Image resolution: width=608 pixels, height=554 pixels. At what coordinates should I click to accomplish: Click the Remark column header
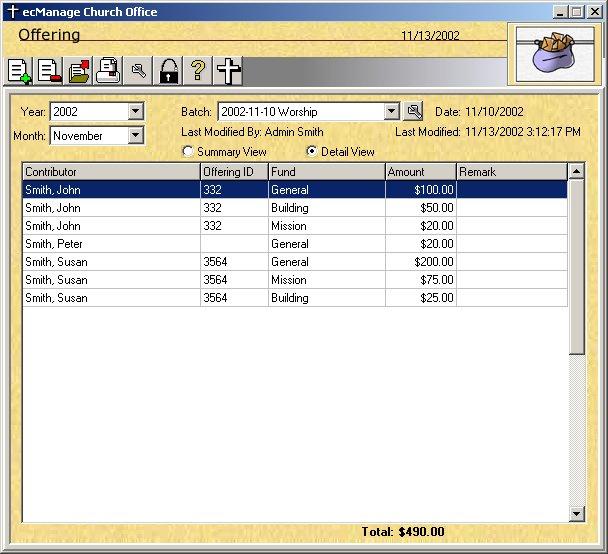[512, 172]
